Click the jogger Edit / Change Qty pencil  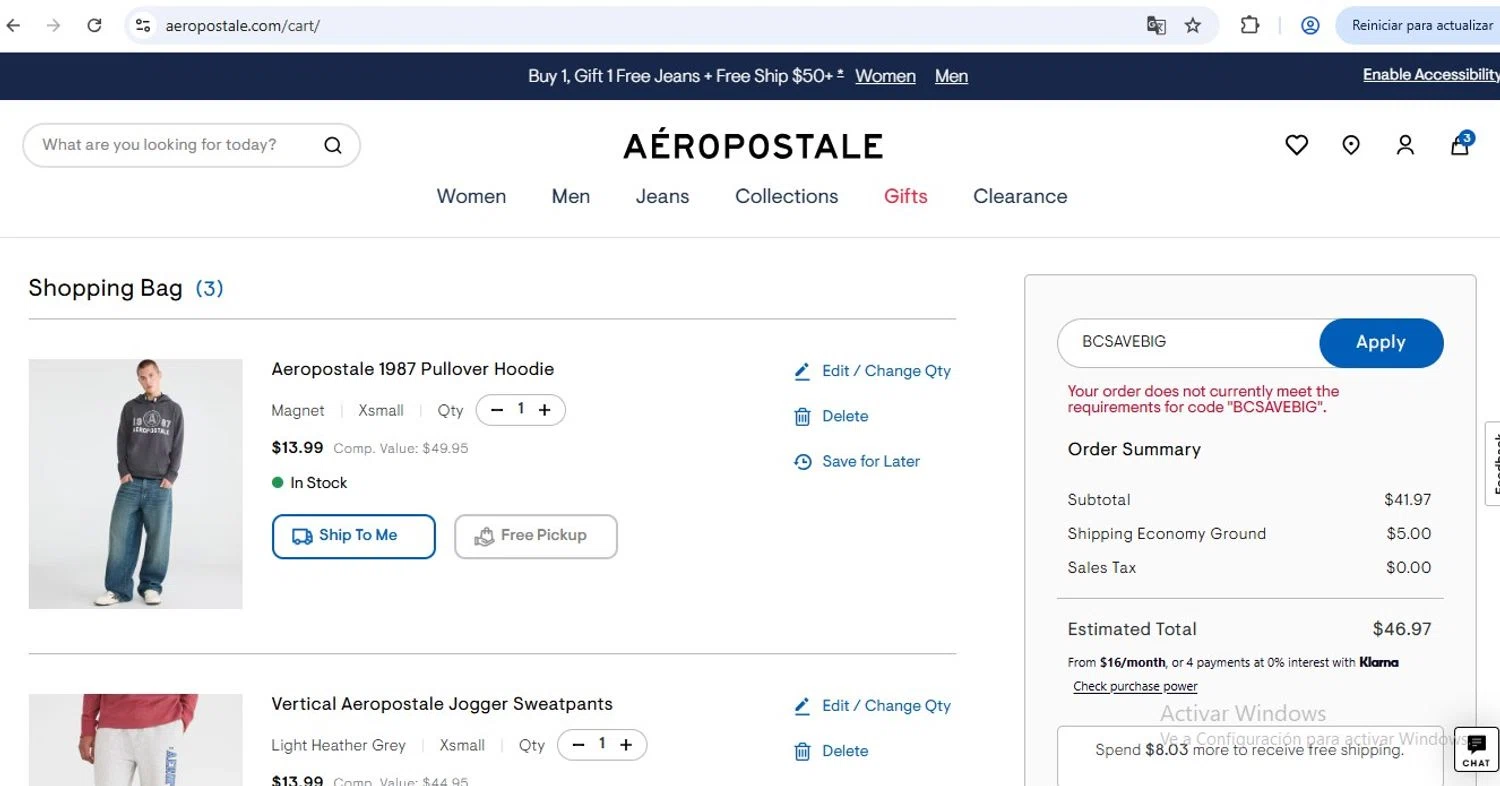pos(802,706)
